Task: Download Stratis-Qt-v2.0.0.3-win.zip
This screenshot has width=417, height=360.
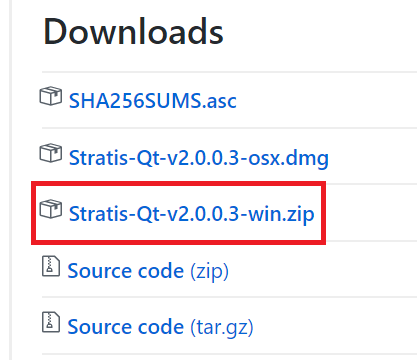Action: pyautogui.click(x=191, y=214)
